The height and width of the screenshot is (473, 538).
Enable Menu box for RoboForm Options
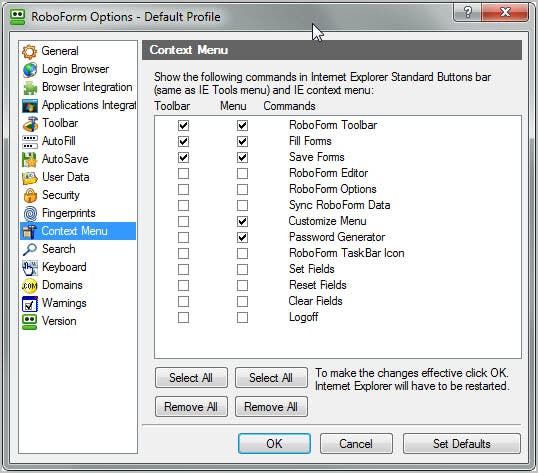pyautogui.click(x=242, y=189)
